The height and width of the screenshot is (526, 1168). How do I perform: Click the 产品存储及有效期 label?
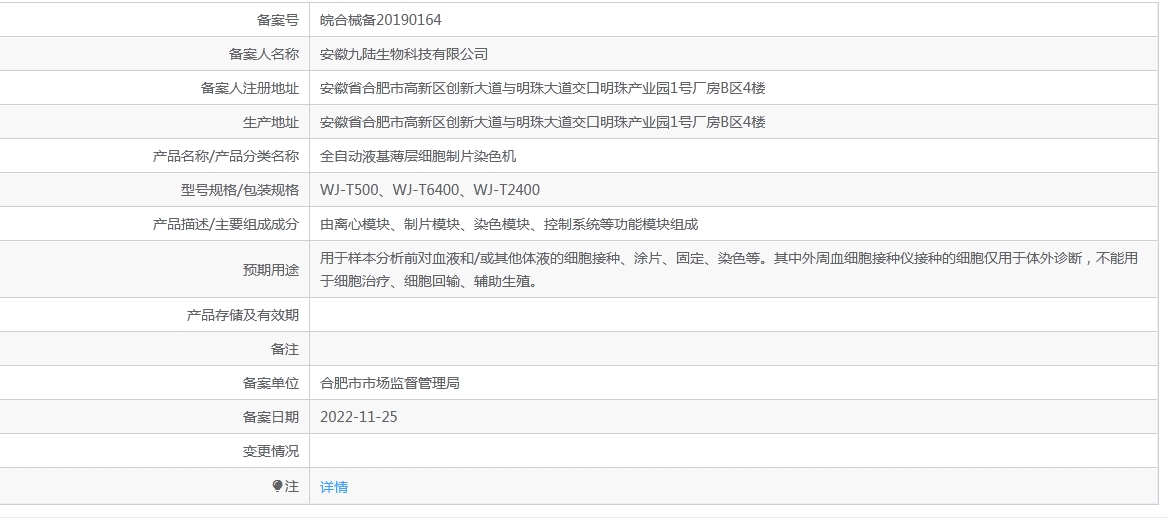coord(243,315)
